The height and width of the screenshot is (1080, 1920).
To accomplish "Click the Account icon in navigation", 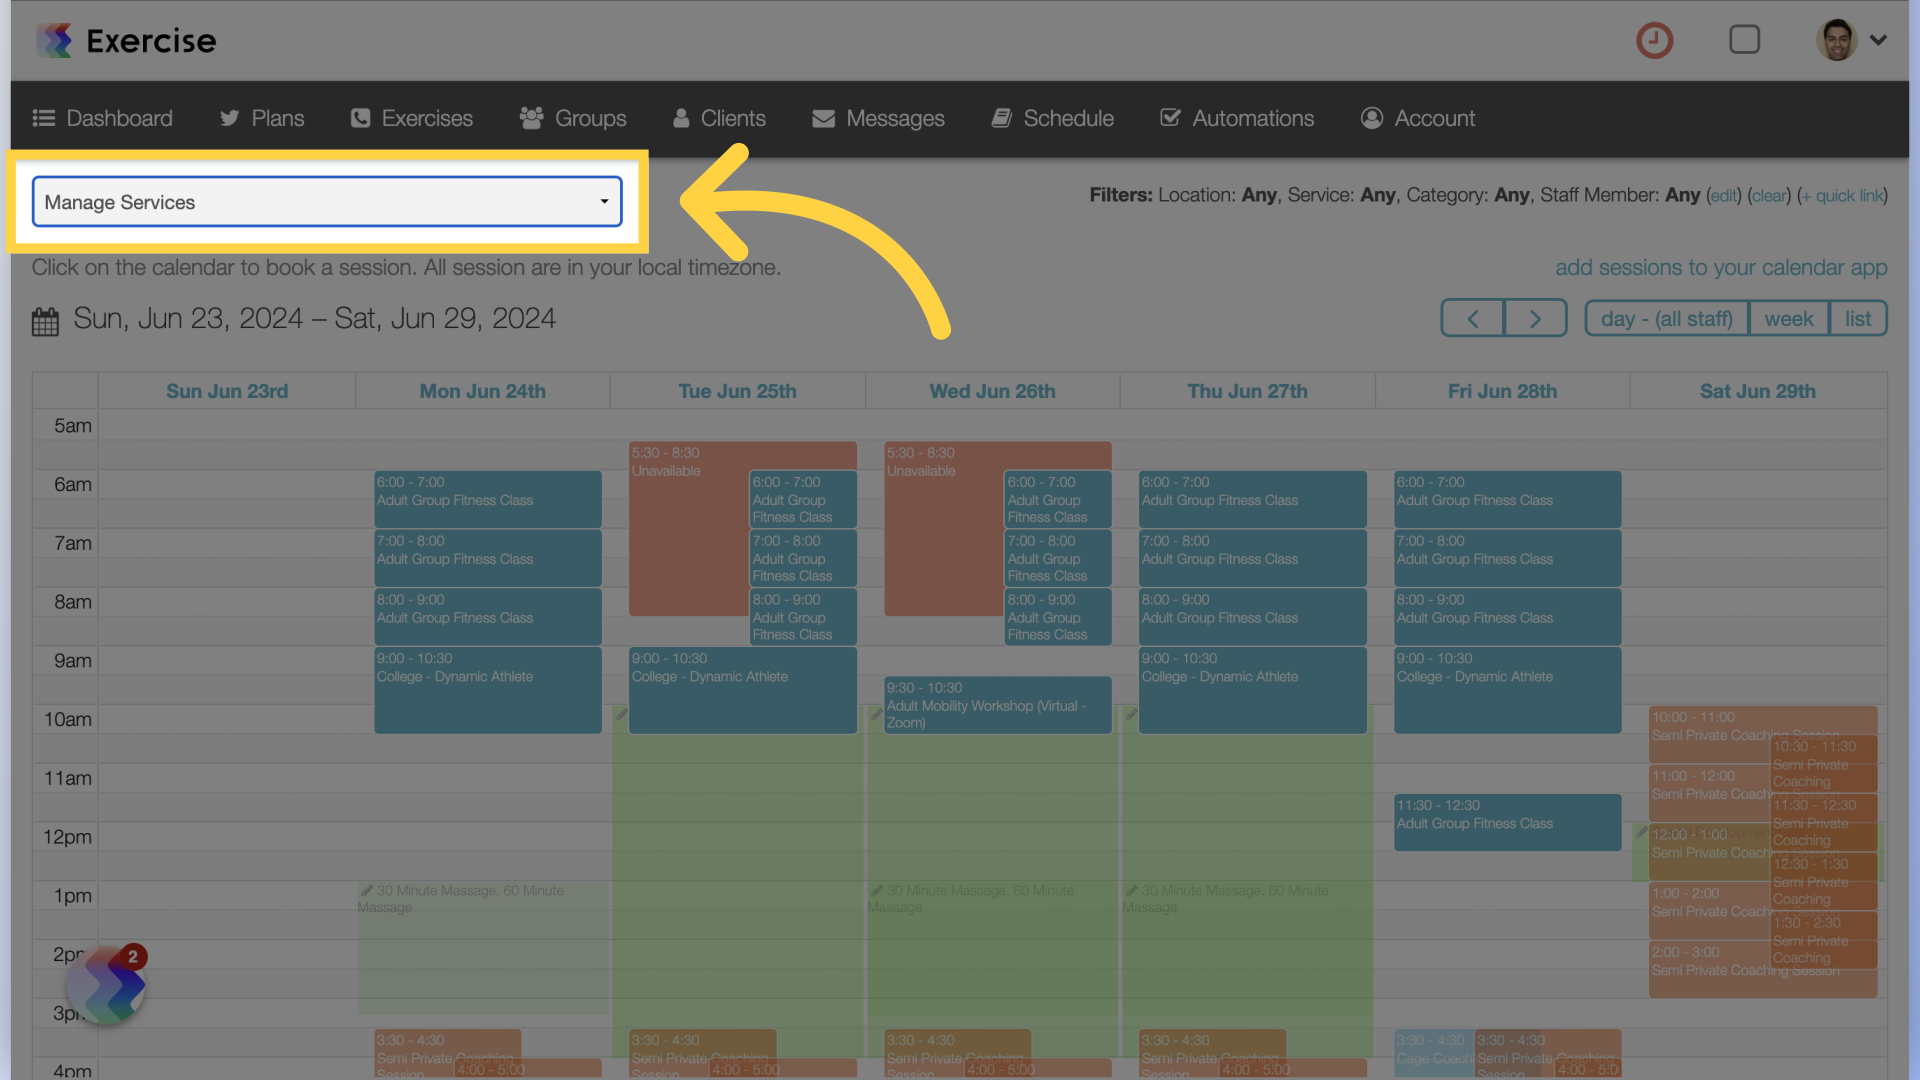I will 1371,117.
